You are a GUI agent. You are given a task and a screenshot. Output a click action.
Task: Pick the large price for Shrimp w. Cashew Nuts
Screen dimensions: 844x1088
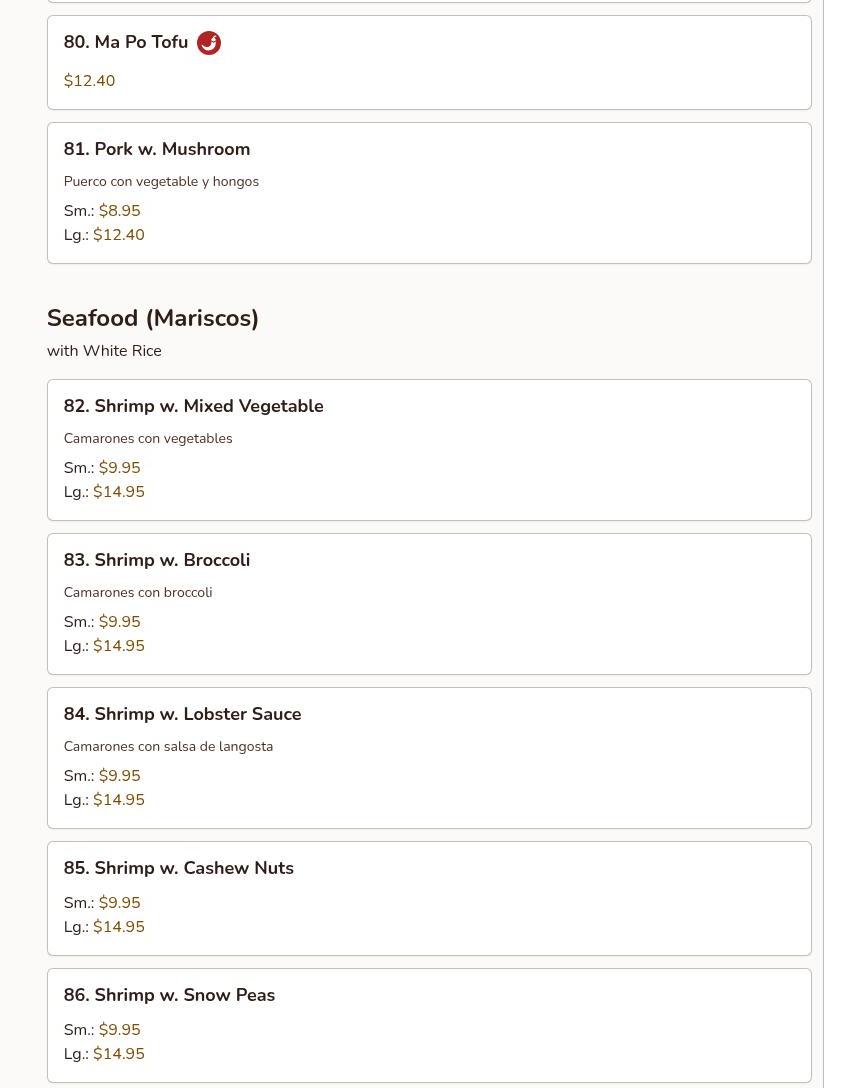(x=119, y=927)
